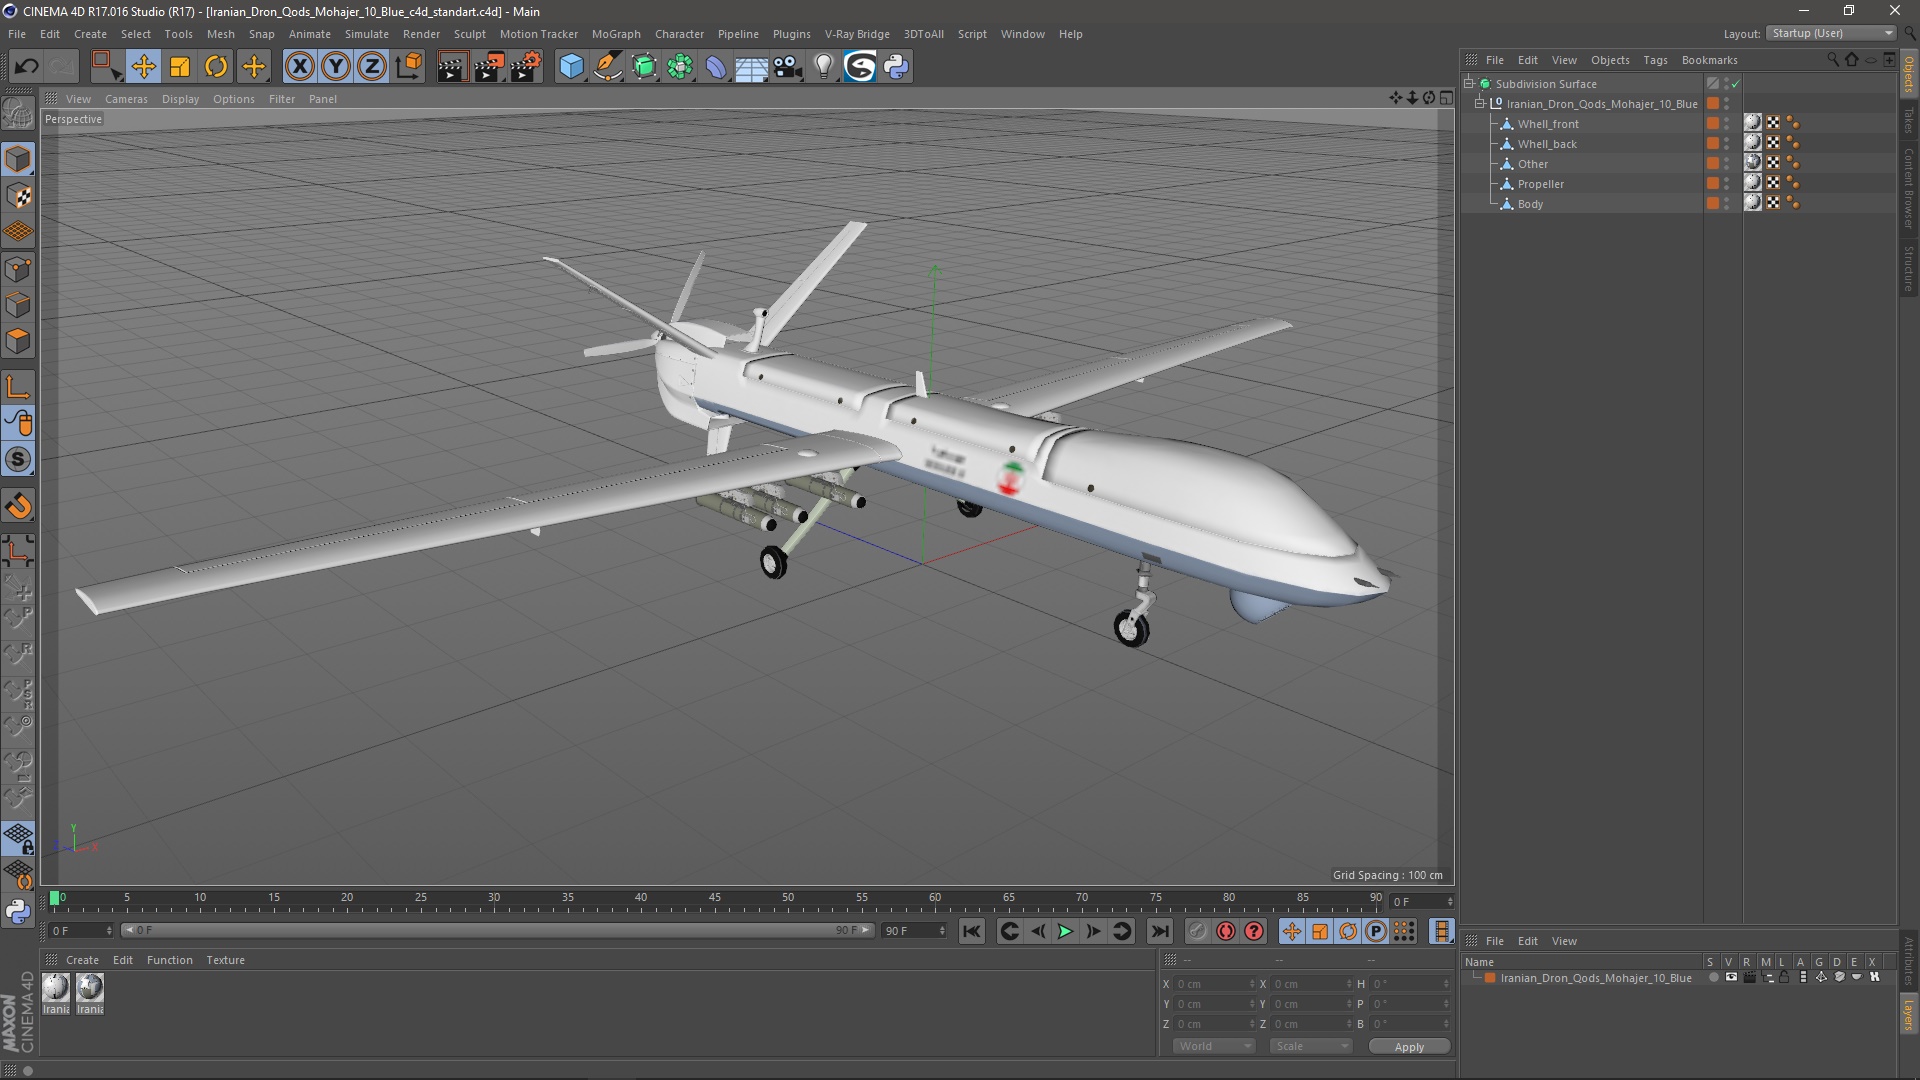The image size is (1920, 1080).
Task: Open Render to Picture Viewer
Action: click(489, 67)
